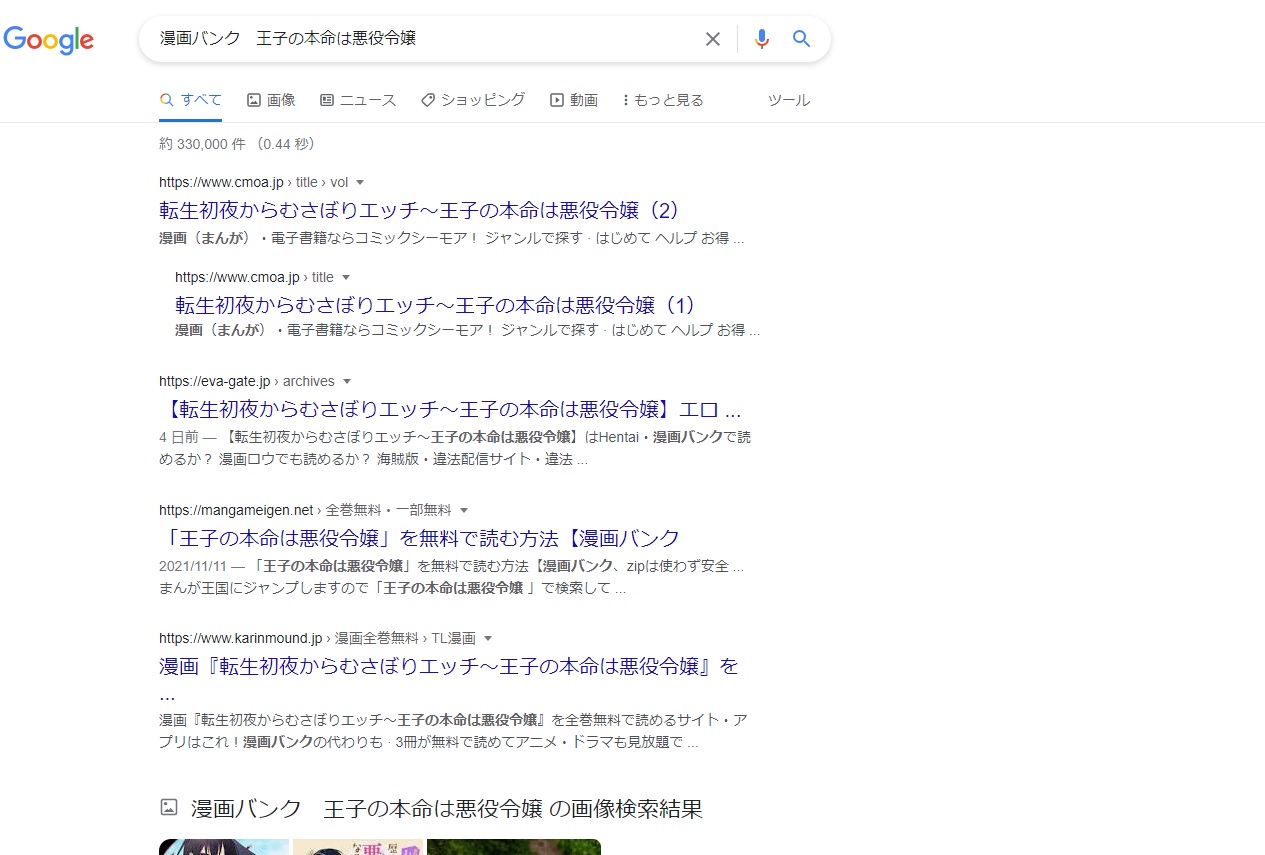Expand dropdown arrow beside karinmound.jp result
The width and height of the screenshot is (1265, 855).
coord(488,638)
